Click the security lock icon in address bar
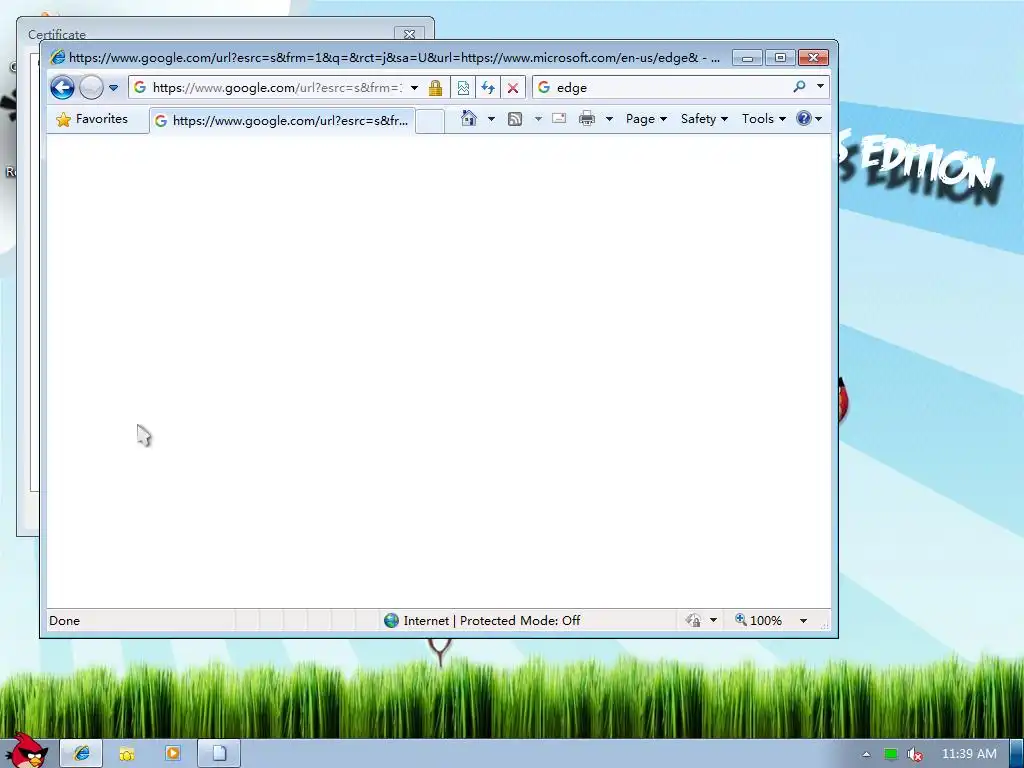The width and height of the screenshot is (1024, 768). tap(436, 88)
